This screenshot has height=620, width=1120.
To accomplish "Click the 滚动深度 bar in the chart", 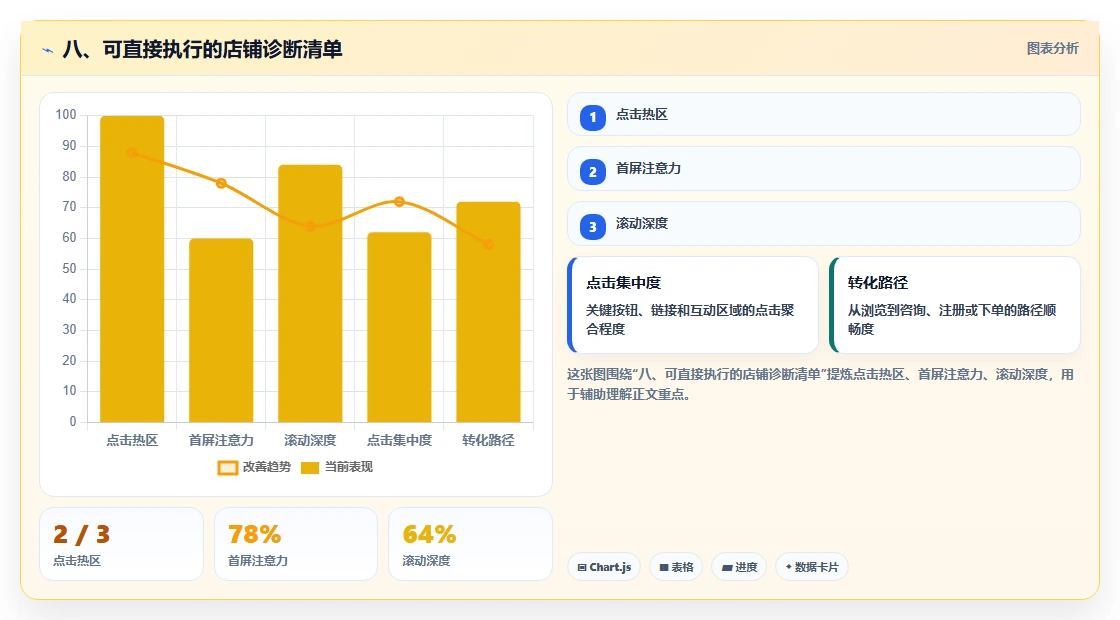I will (310, 294).
